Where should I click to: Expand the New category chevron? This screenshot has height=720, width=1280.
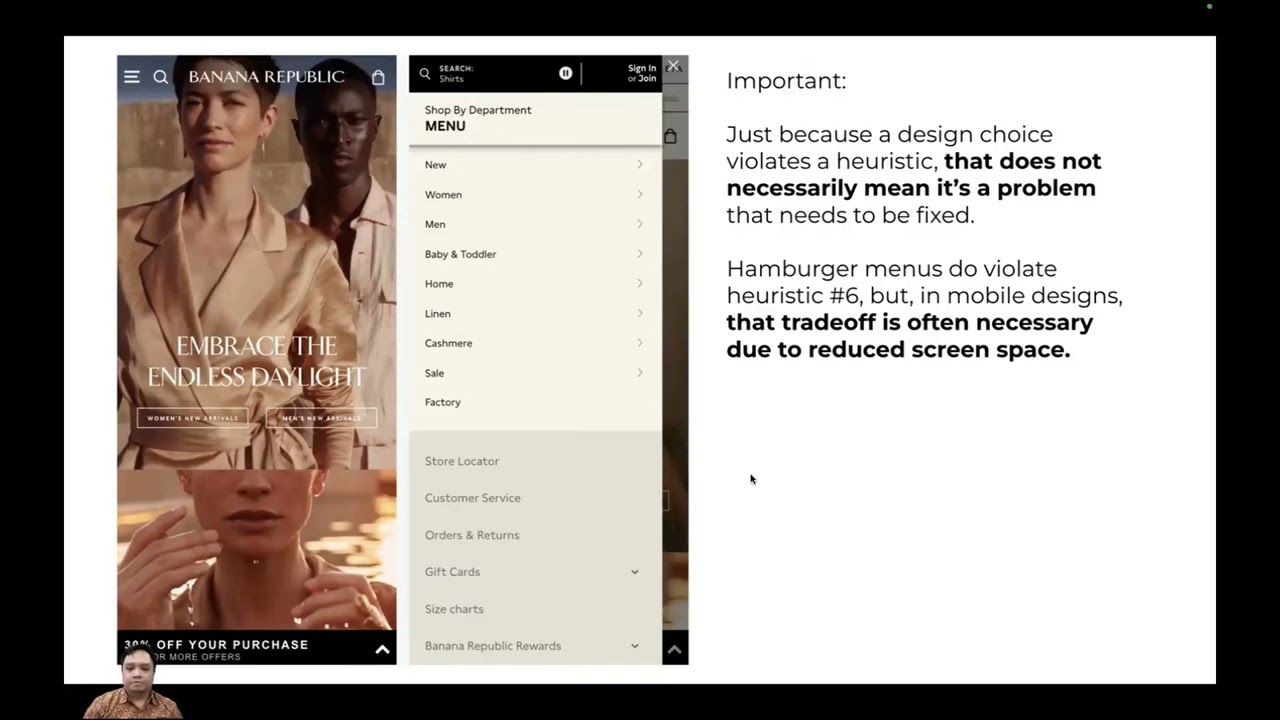pos(640,165)
